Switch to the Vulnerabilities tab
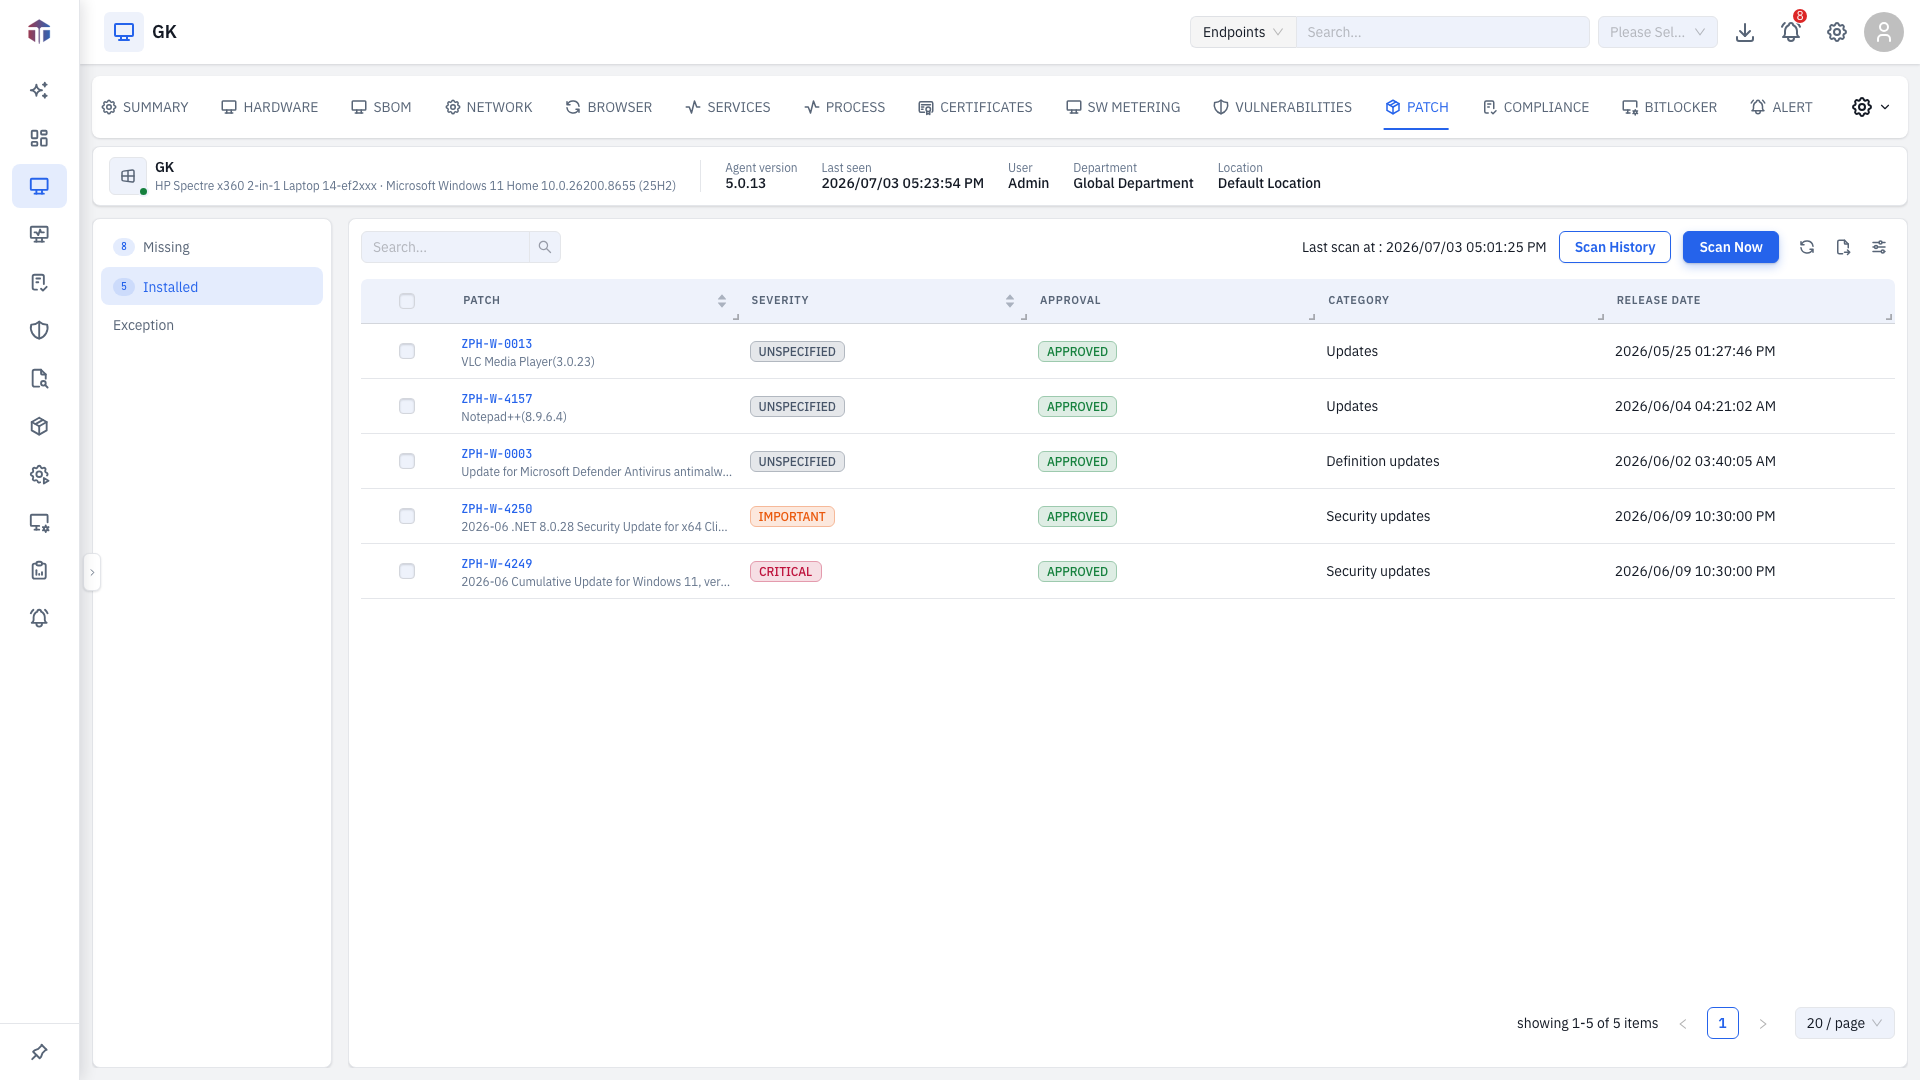Screen dimensions: 1920x1080 [1282, 107]
